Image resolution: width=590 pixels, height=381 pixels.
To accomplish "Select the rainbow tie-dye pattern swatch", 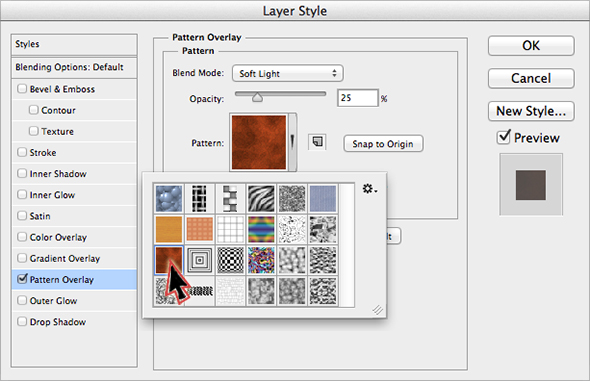I will click(261, 229).
